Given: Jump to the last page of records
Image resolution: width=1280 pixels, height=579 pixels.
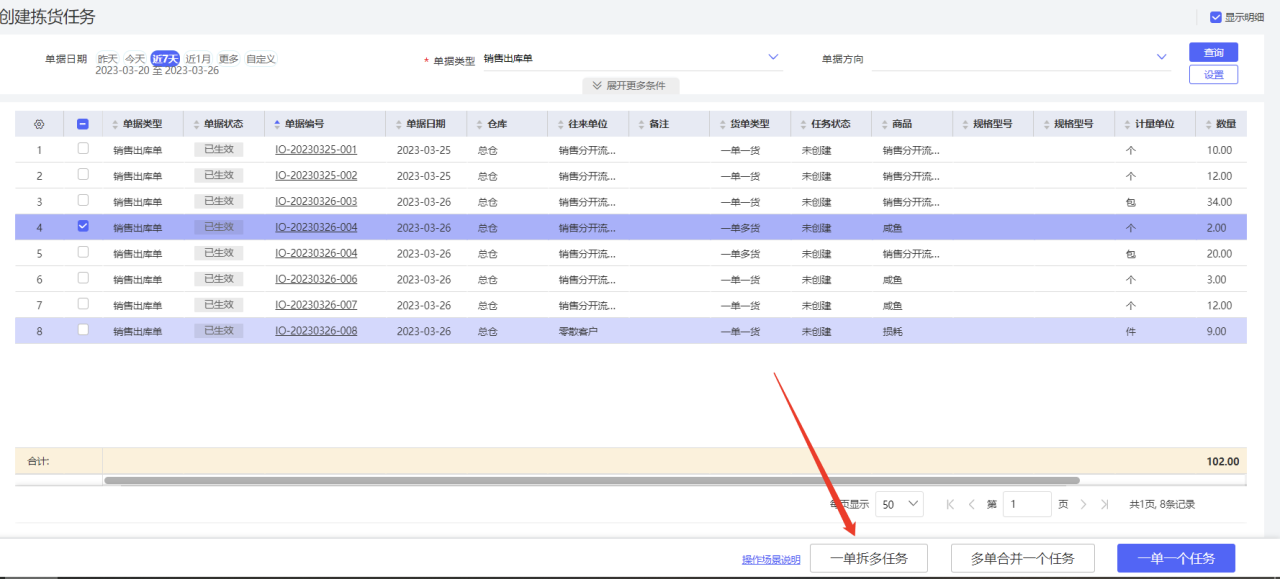Looking at the screenshot, I should tap(1104, 505).
